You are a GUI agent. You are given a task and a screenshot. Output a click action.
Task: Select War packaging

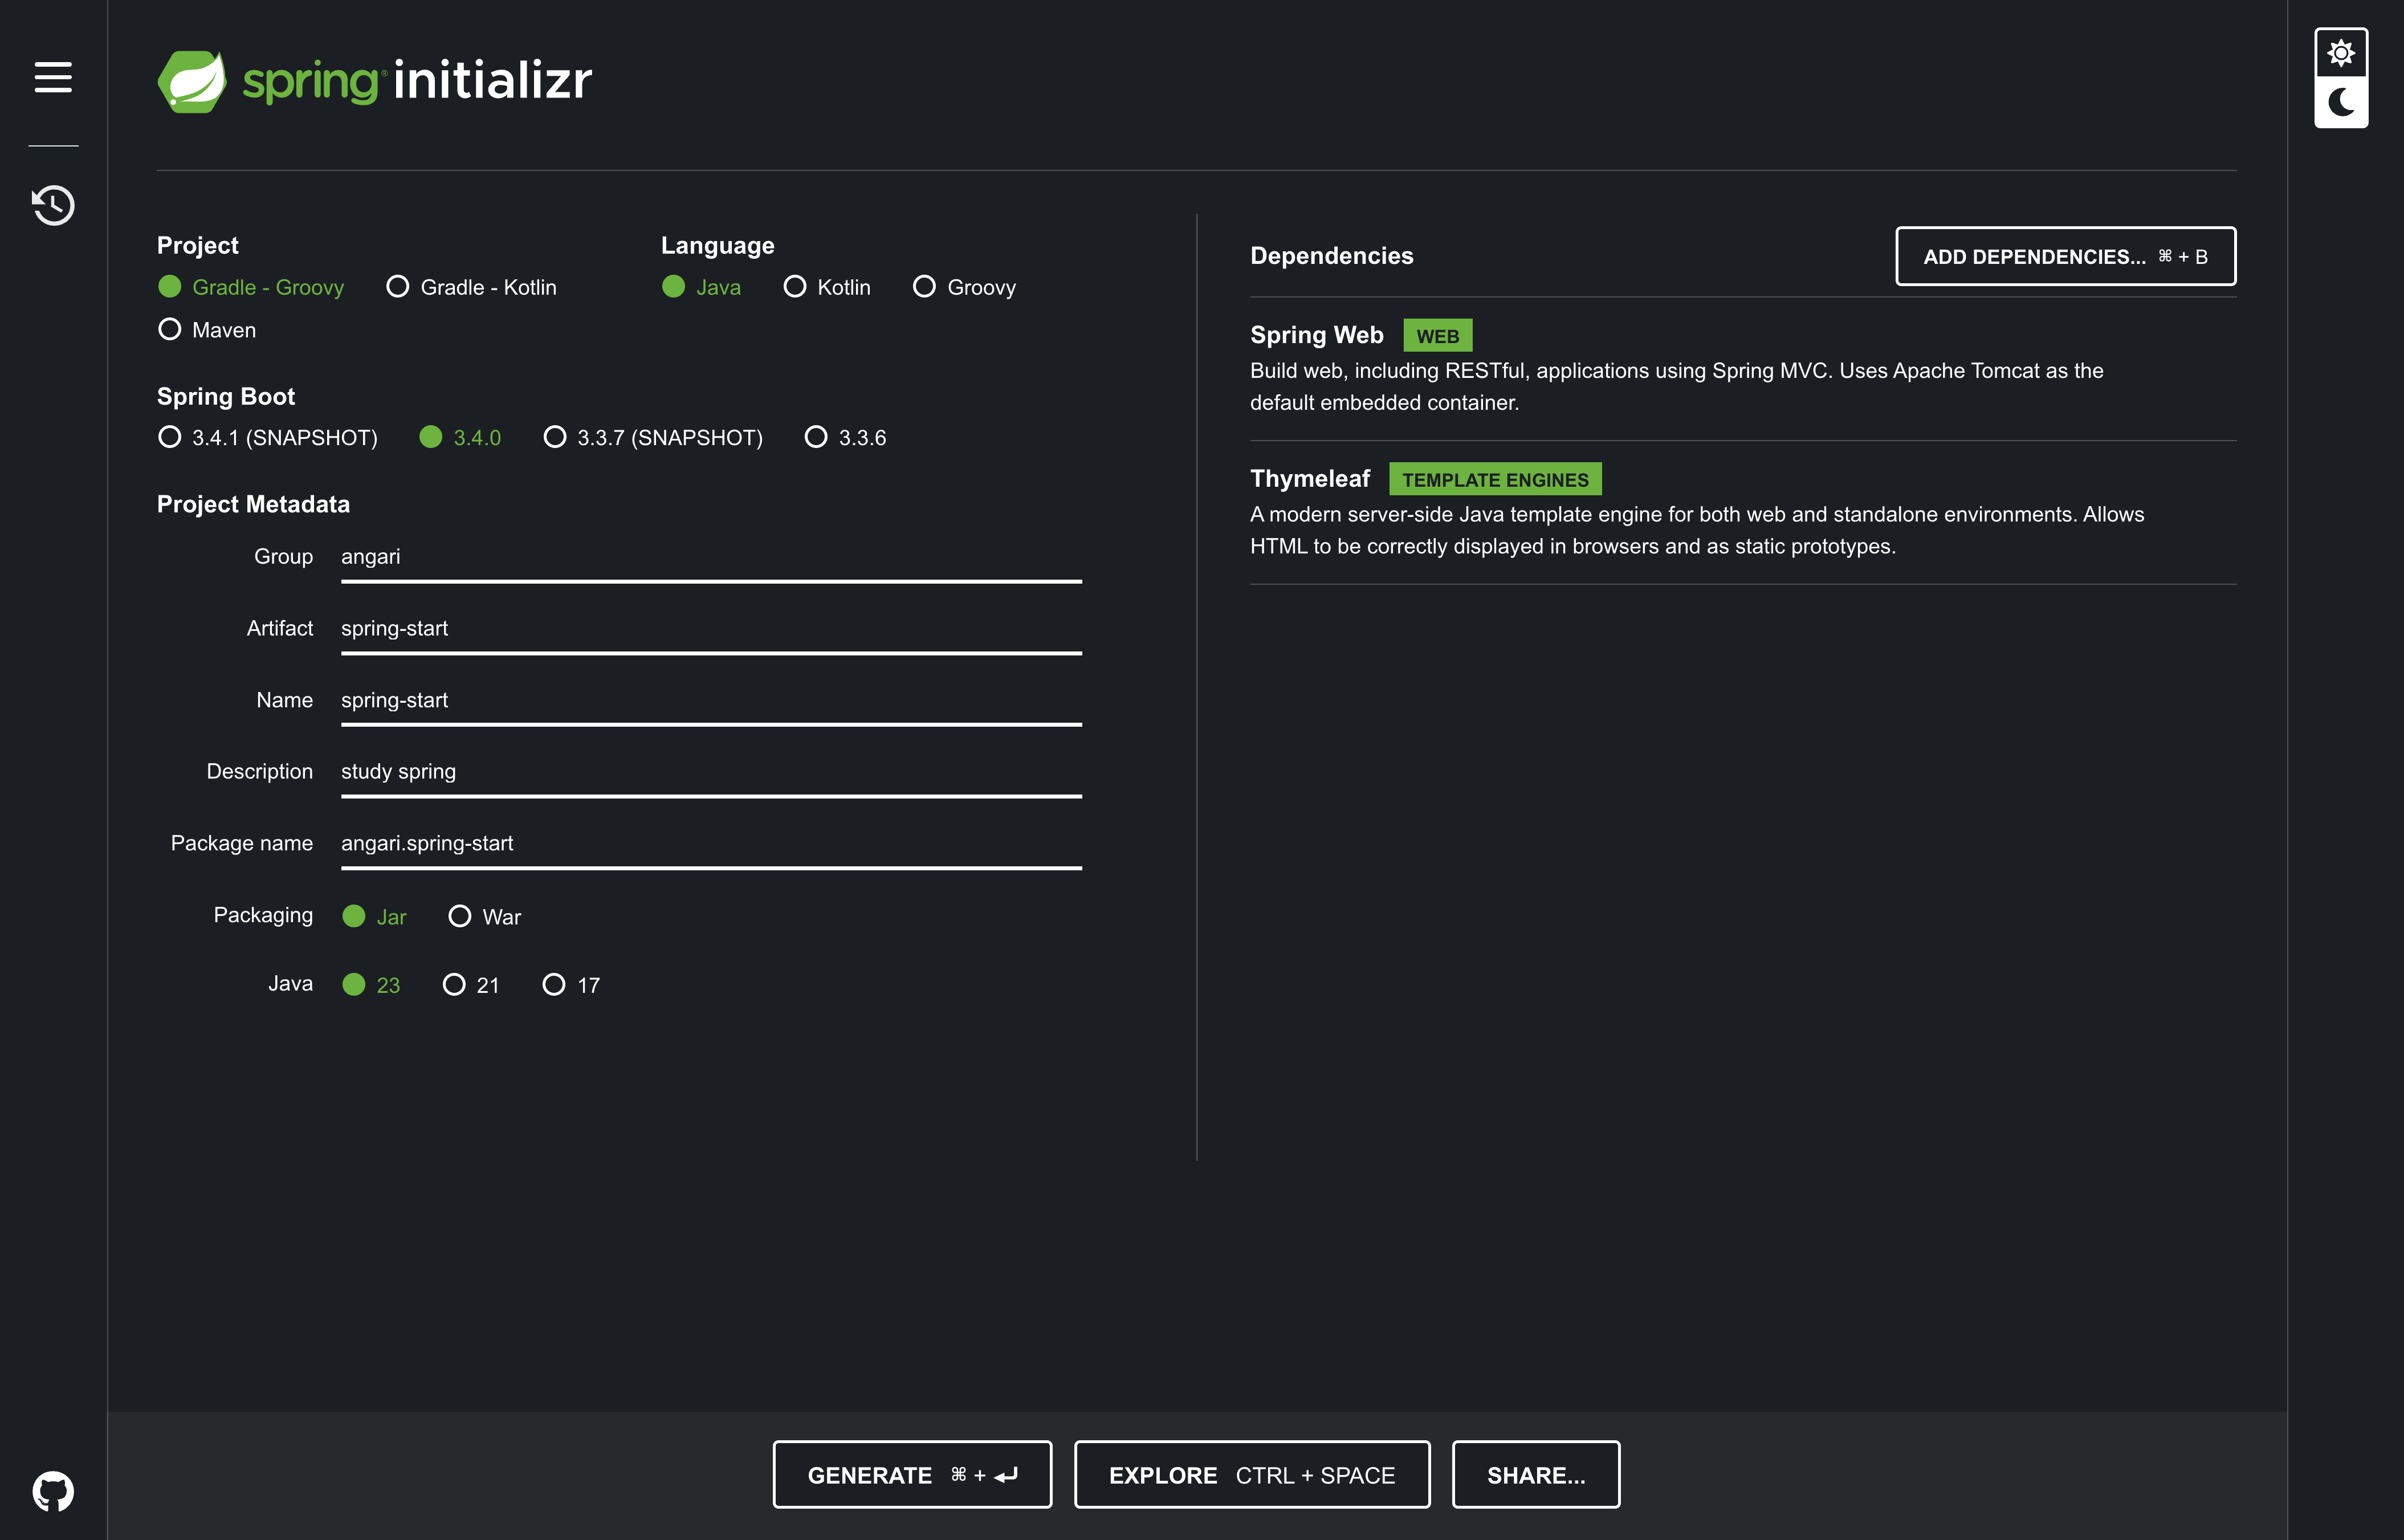[485, 916]
